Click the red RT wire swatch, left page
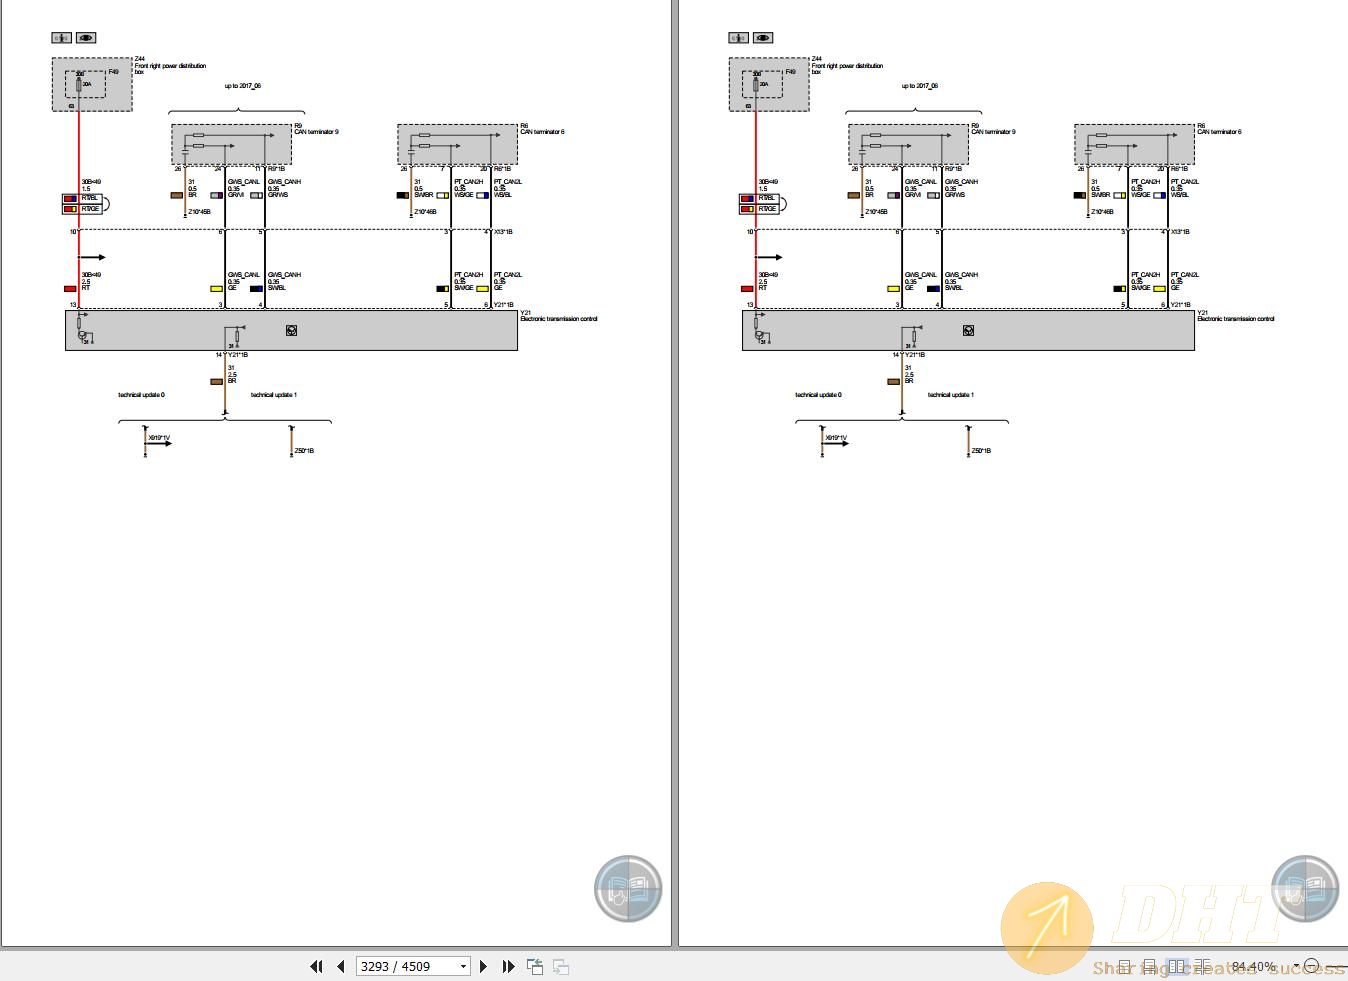Viewport: 1348px width, 981px height. (x=70, y=288)
